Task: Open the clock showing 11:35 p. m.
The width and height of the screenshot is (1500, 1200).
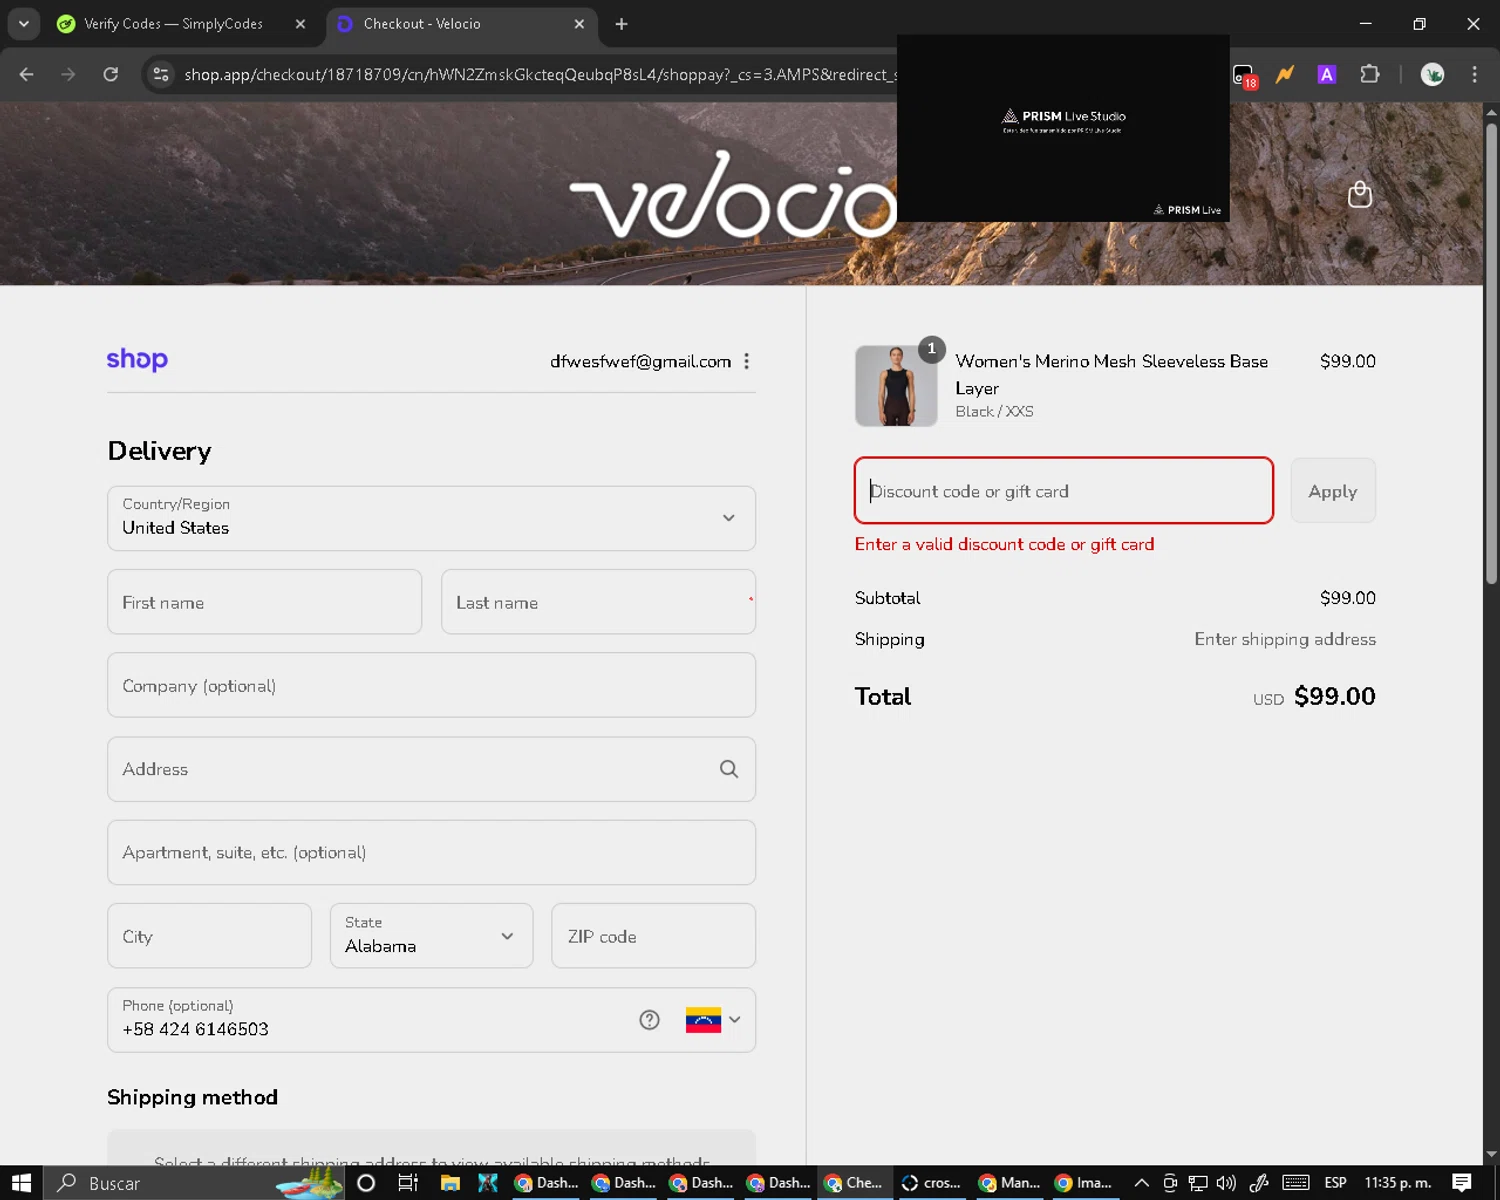Action: pos(1398,1183)
